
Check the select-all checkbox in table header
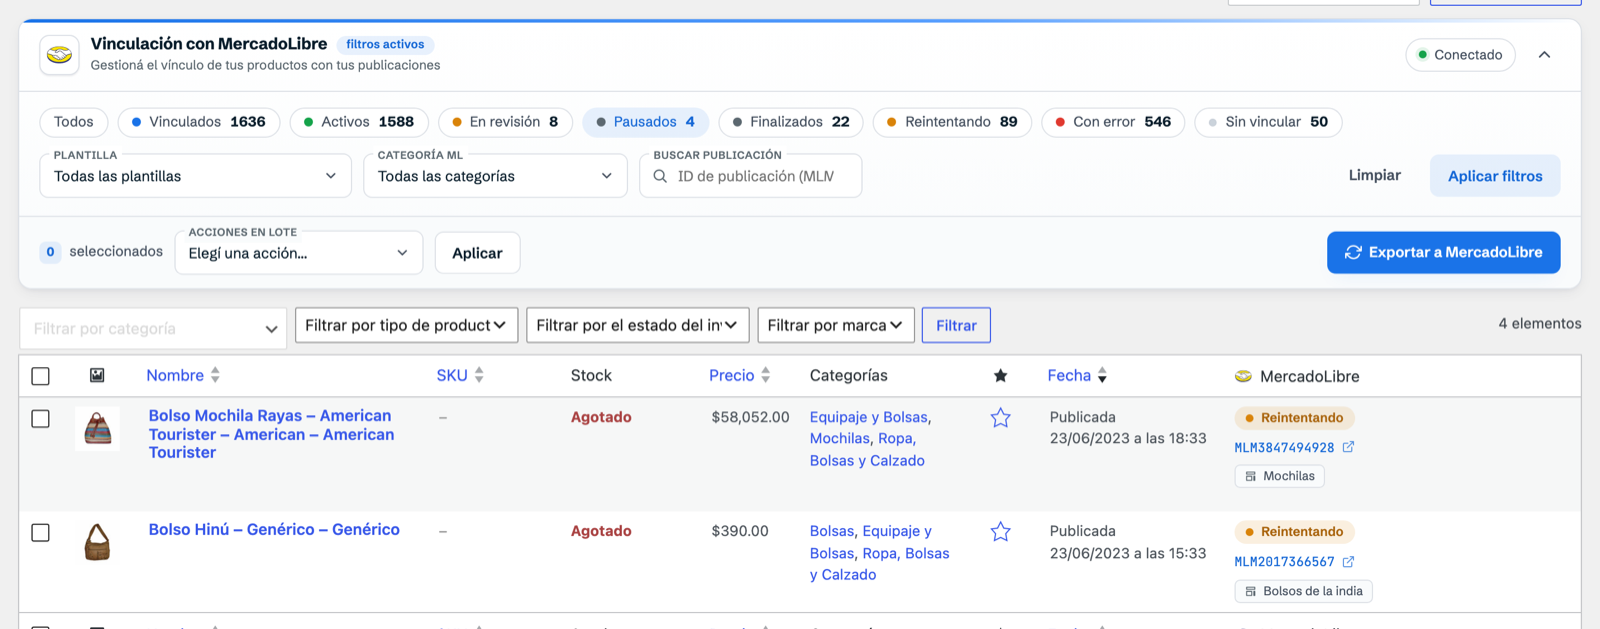[x=40, y=376]
